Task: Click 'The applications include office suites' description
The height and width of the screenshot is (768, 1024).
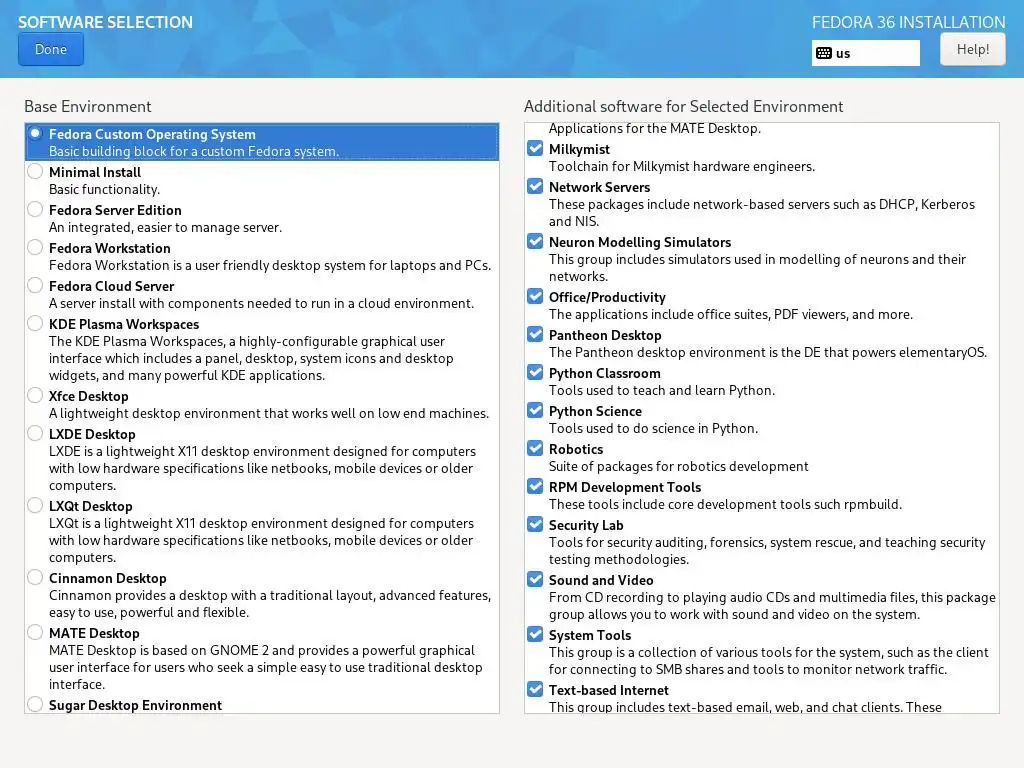Action: point(731,315)
